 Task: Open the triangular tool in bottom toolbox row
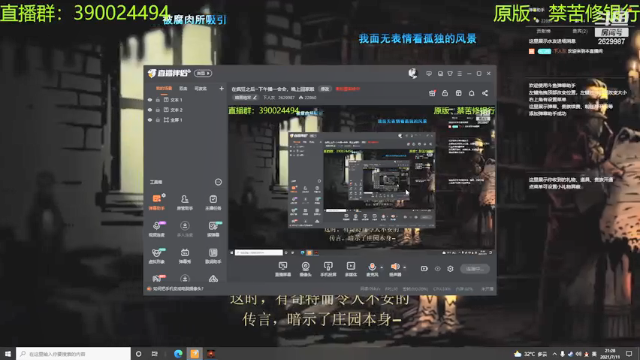tap(213, 279)
